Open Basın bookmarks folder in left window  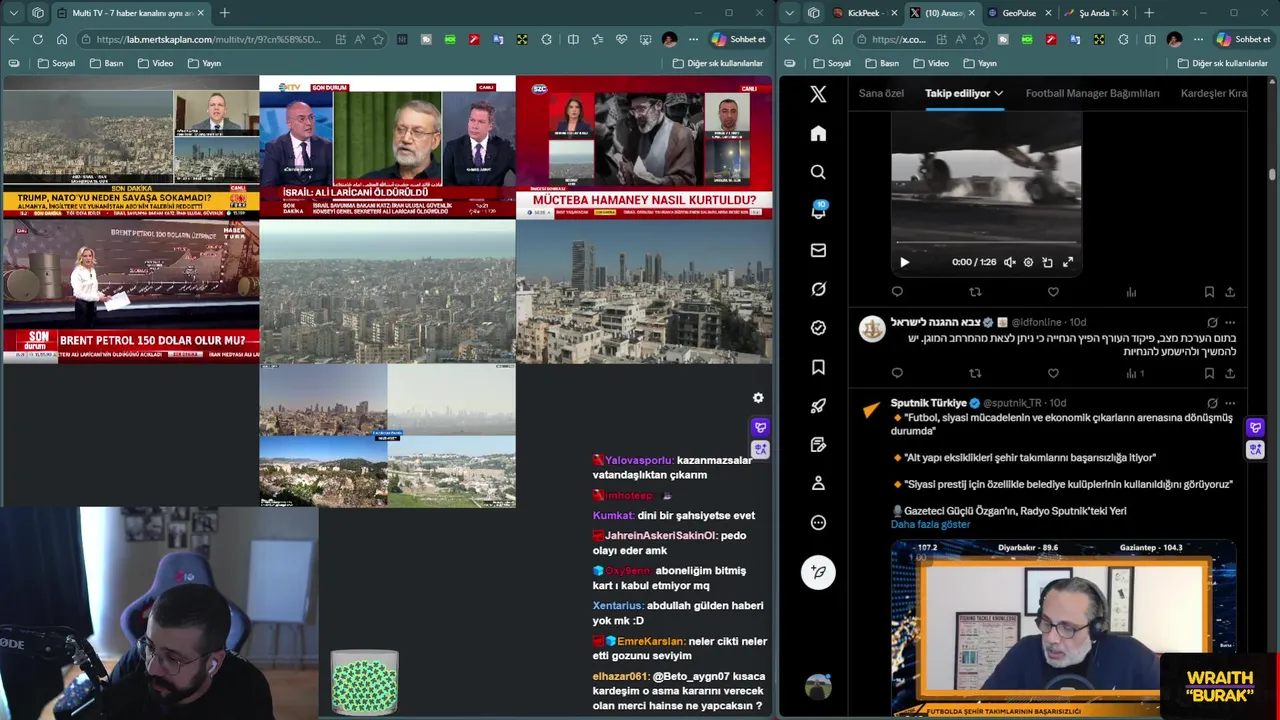pyautogui.click(x=106, y=63)
